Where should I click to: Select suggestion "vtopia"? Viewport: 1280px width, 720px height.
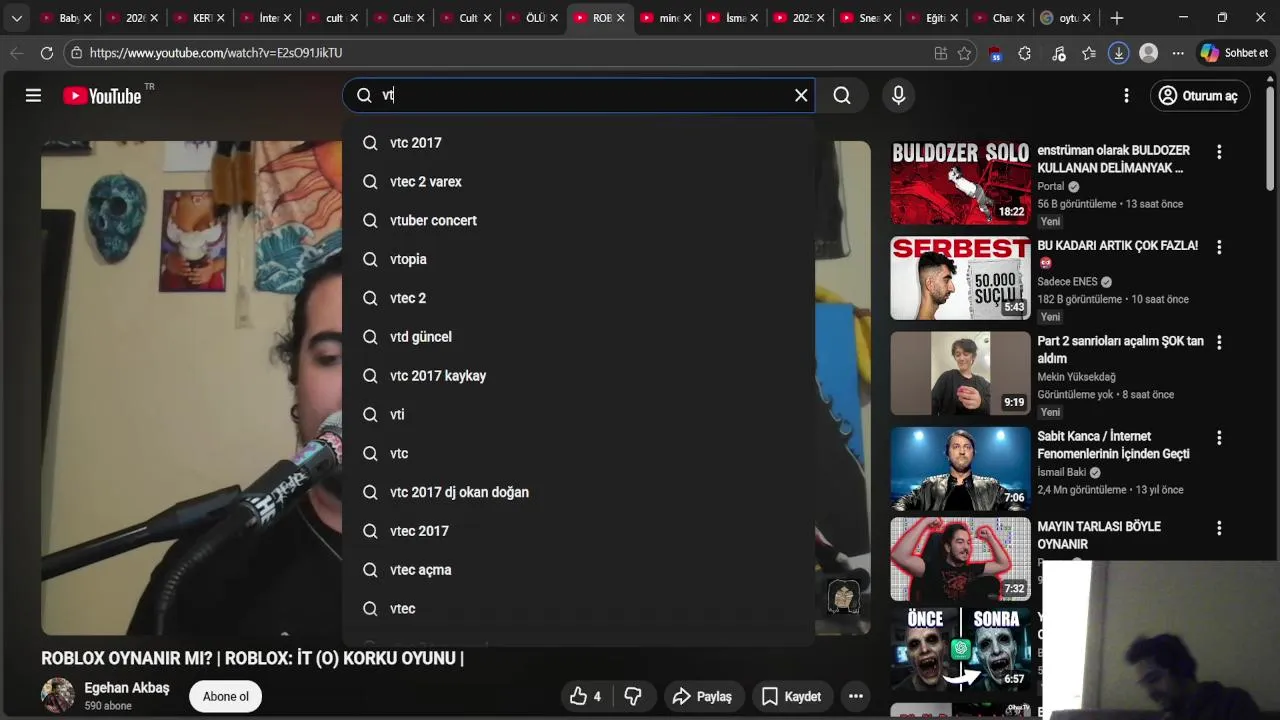point(578,259)
